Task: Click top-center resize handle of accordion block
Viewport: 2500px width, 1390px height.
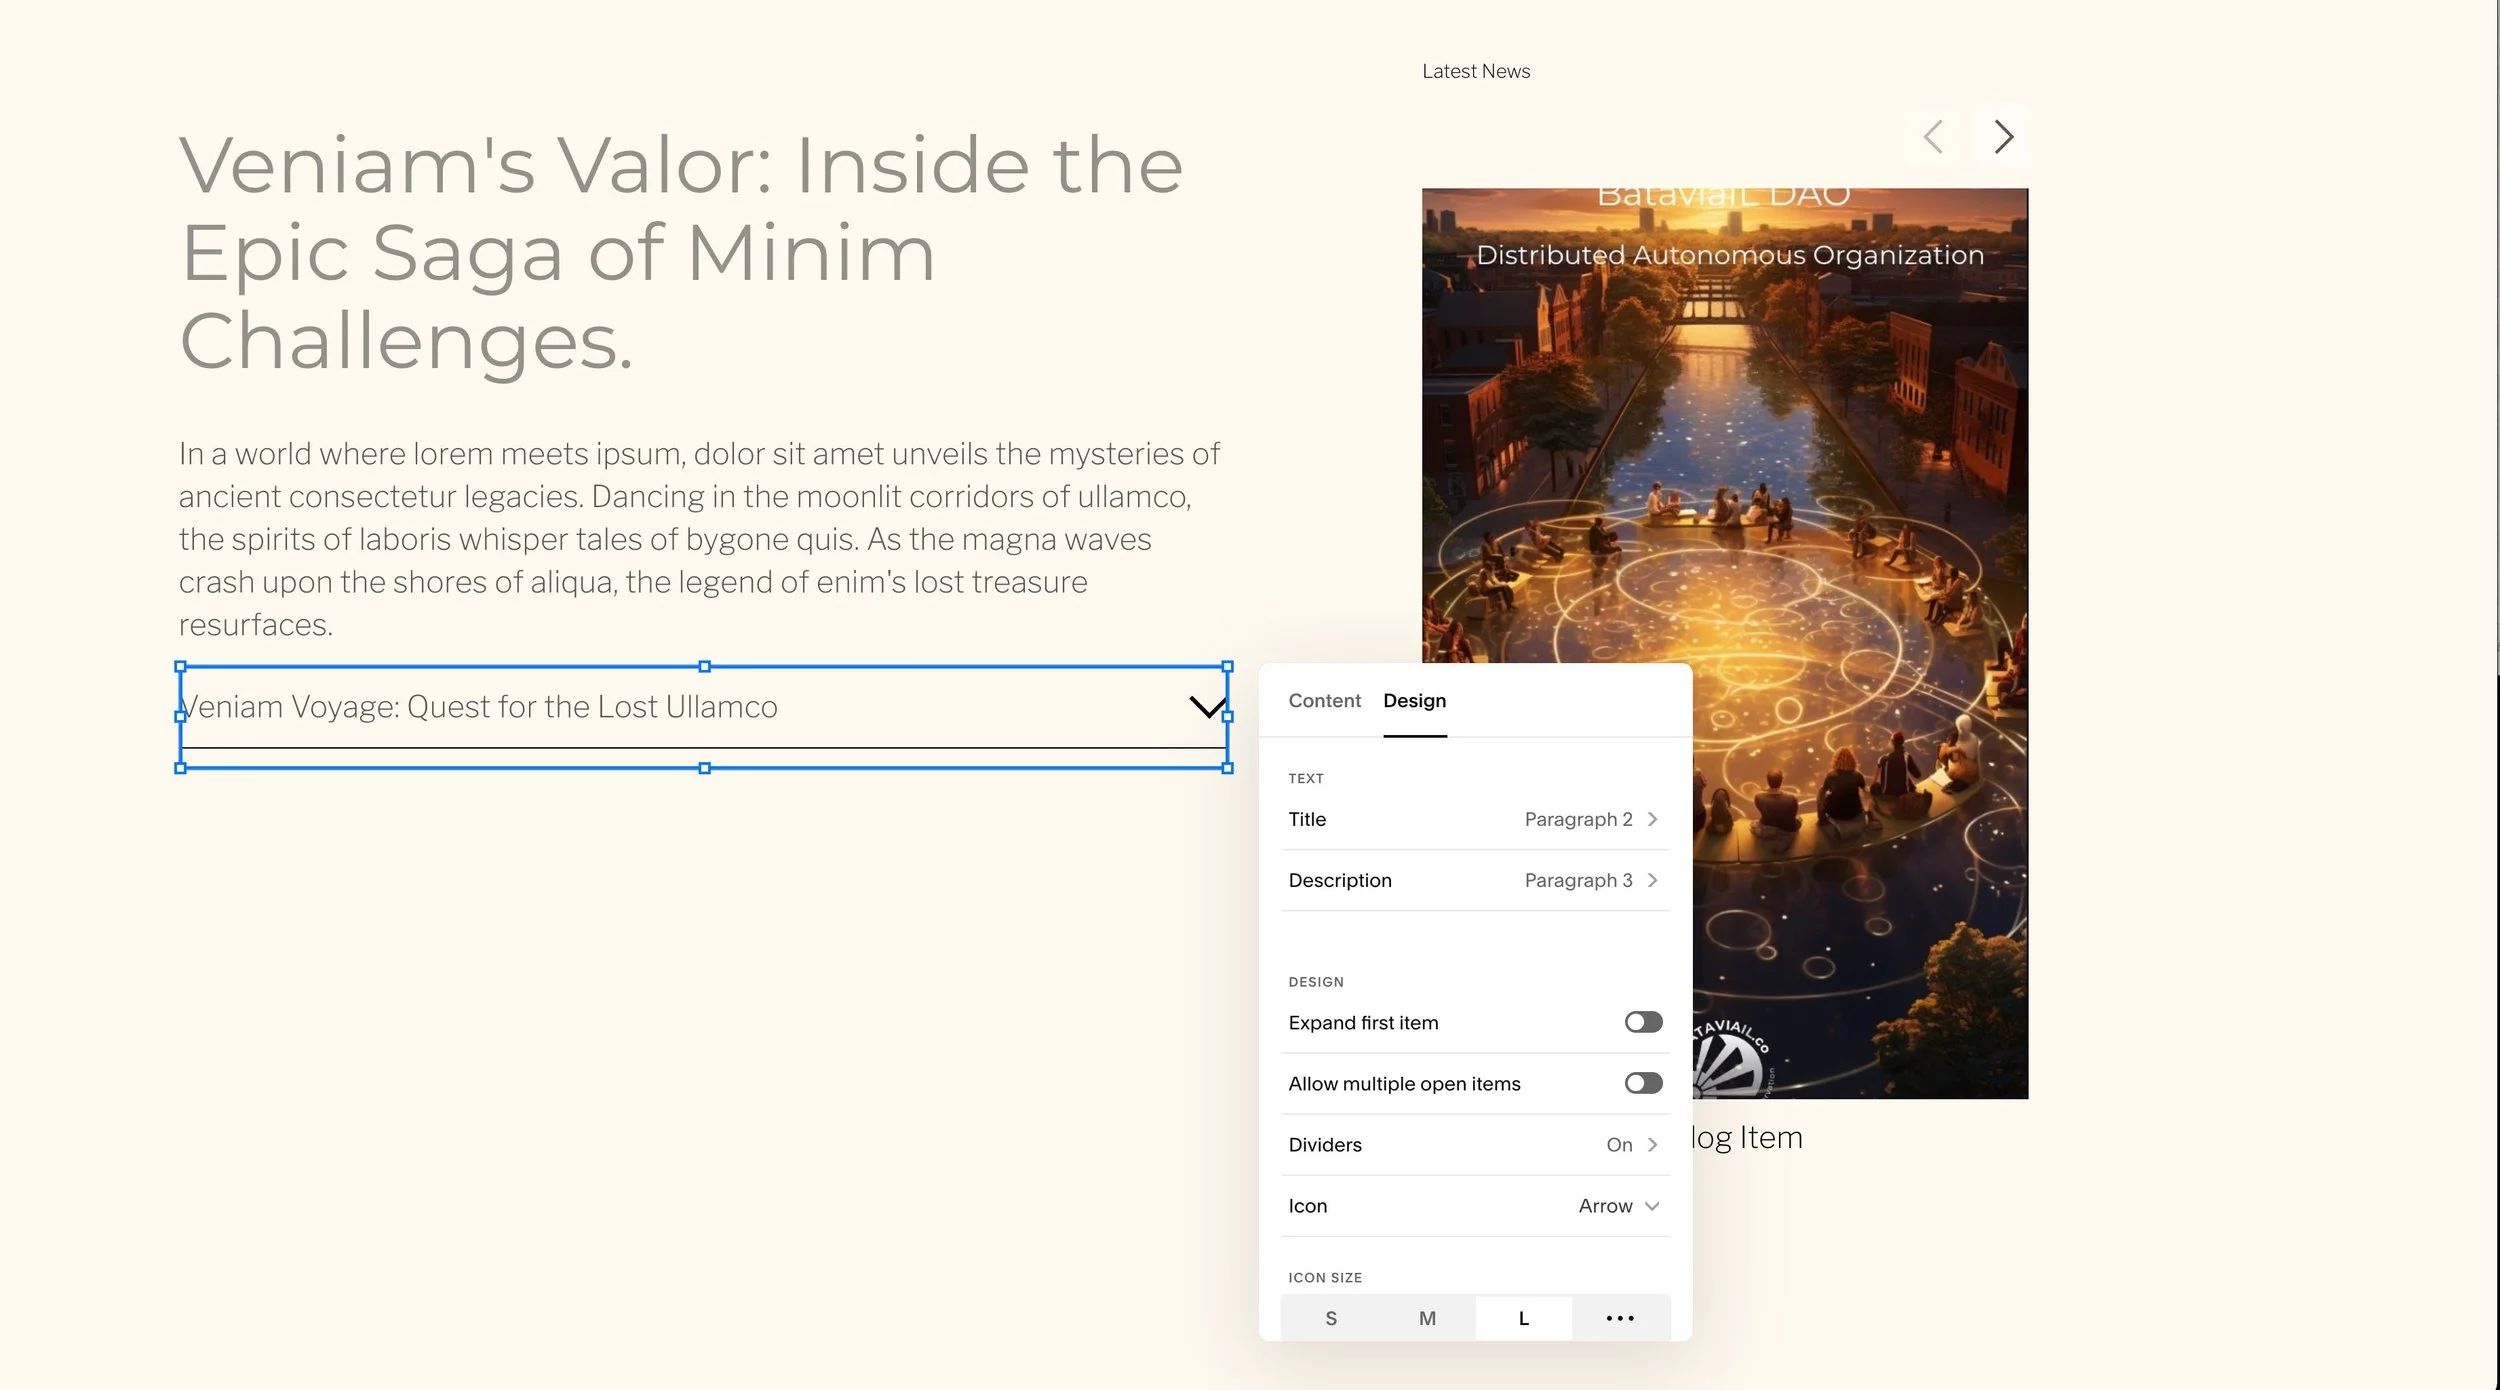Action: coord(704,666)
